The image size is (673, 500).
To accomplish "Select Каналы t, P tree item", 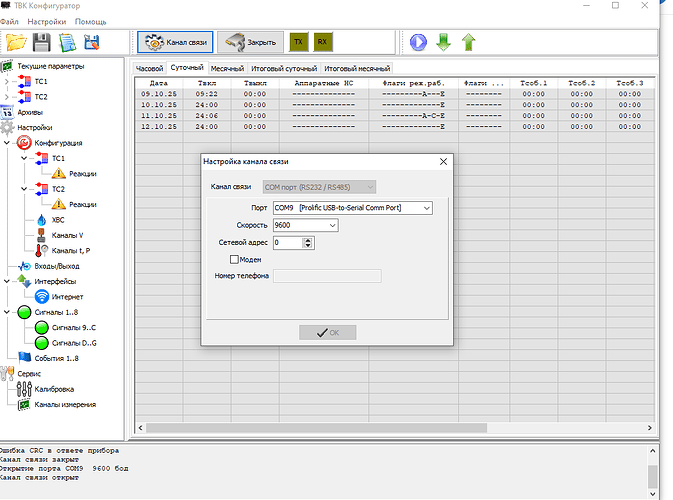I will [x=71, y=251].
